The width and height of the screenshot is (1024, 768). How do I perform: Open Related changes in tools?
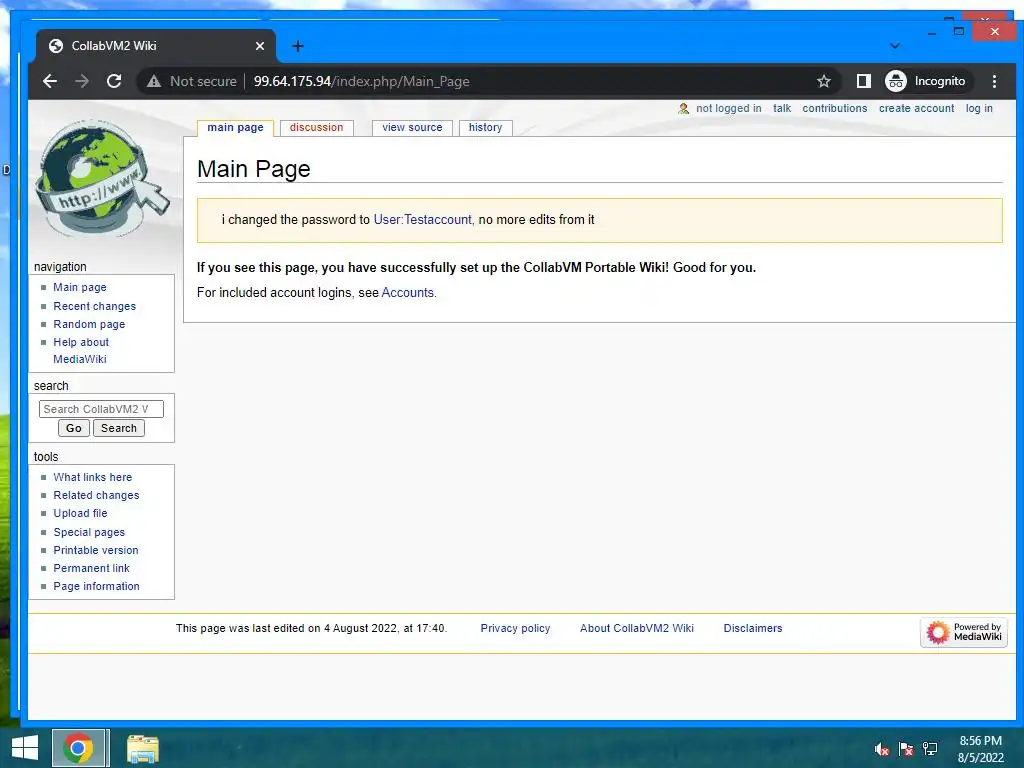pyautogui.click(x=96, y=496)
